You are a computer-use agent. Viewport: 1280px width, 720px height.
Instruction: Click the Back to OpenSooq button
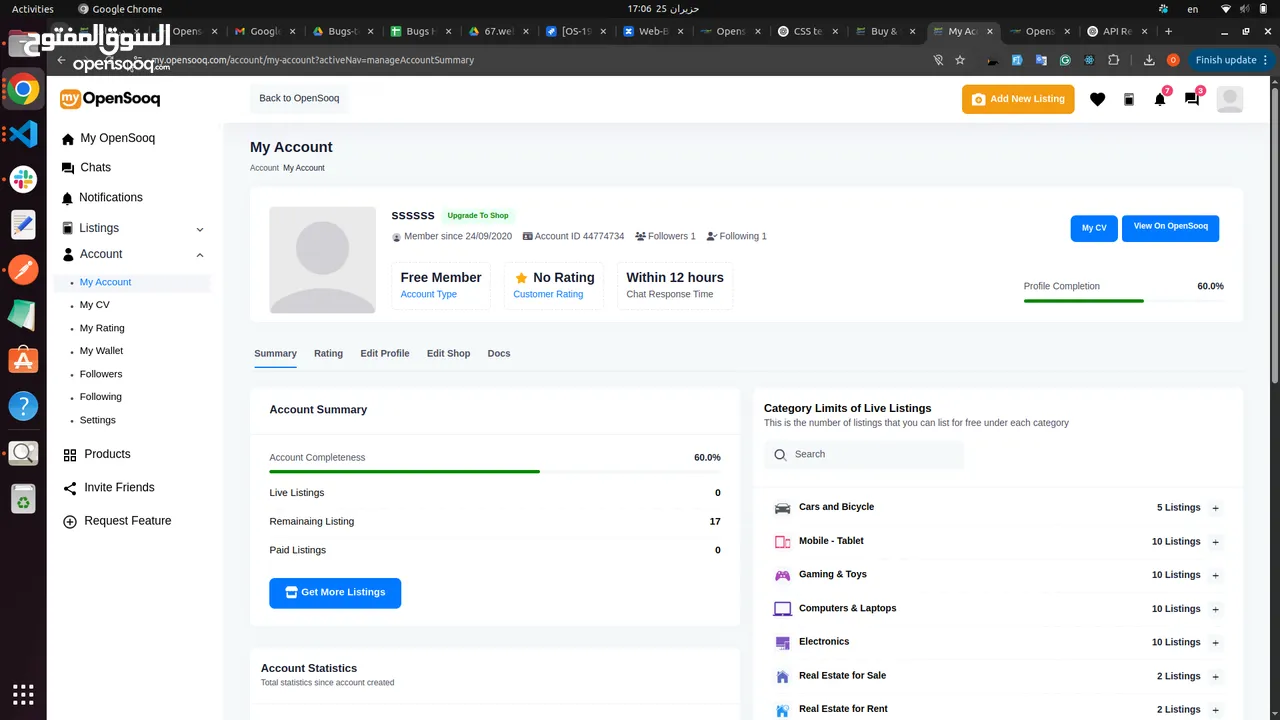coord(299,98)
